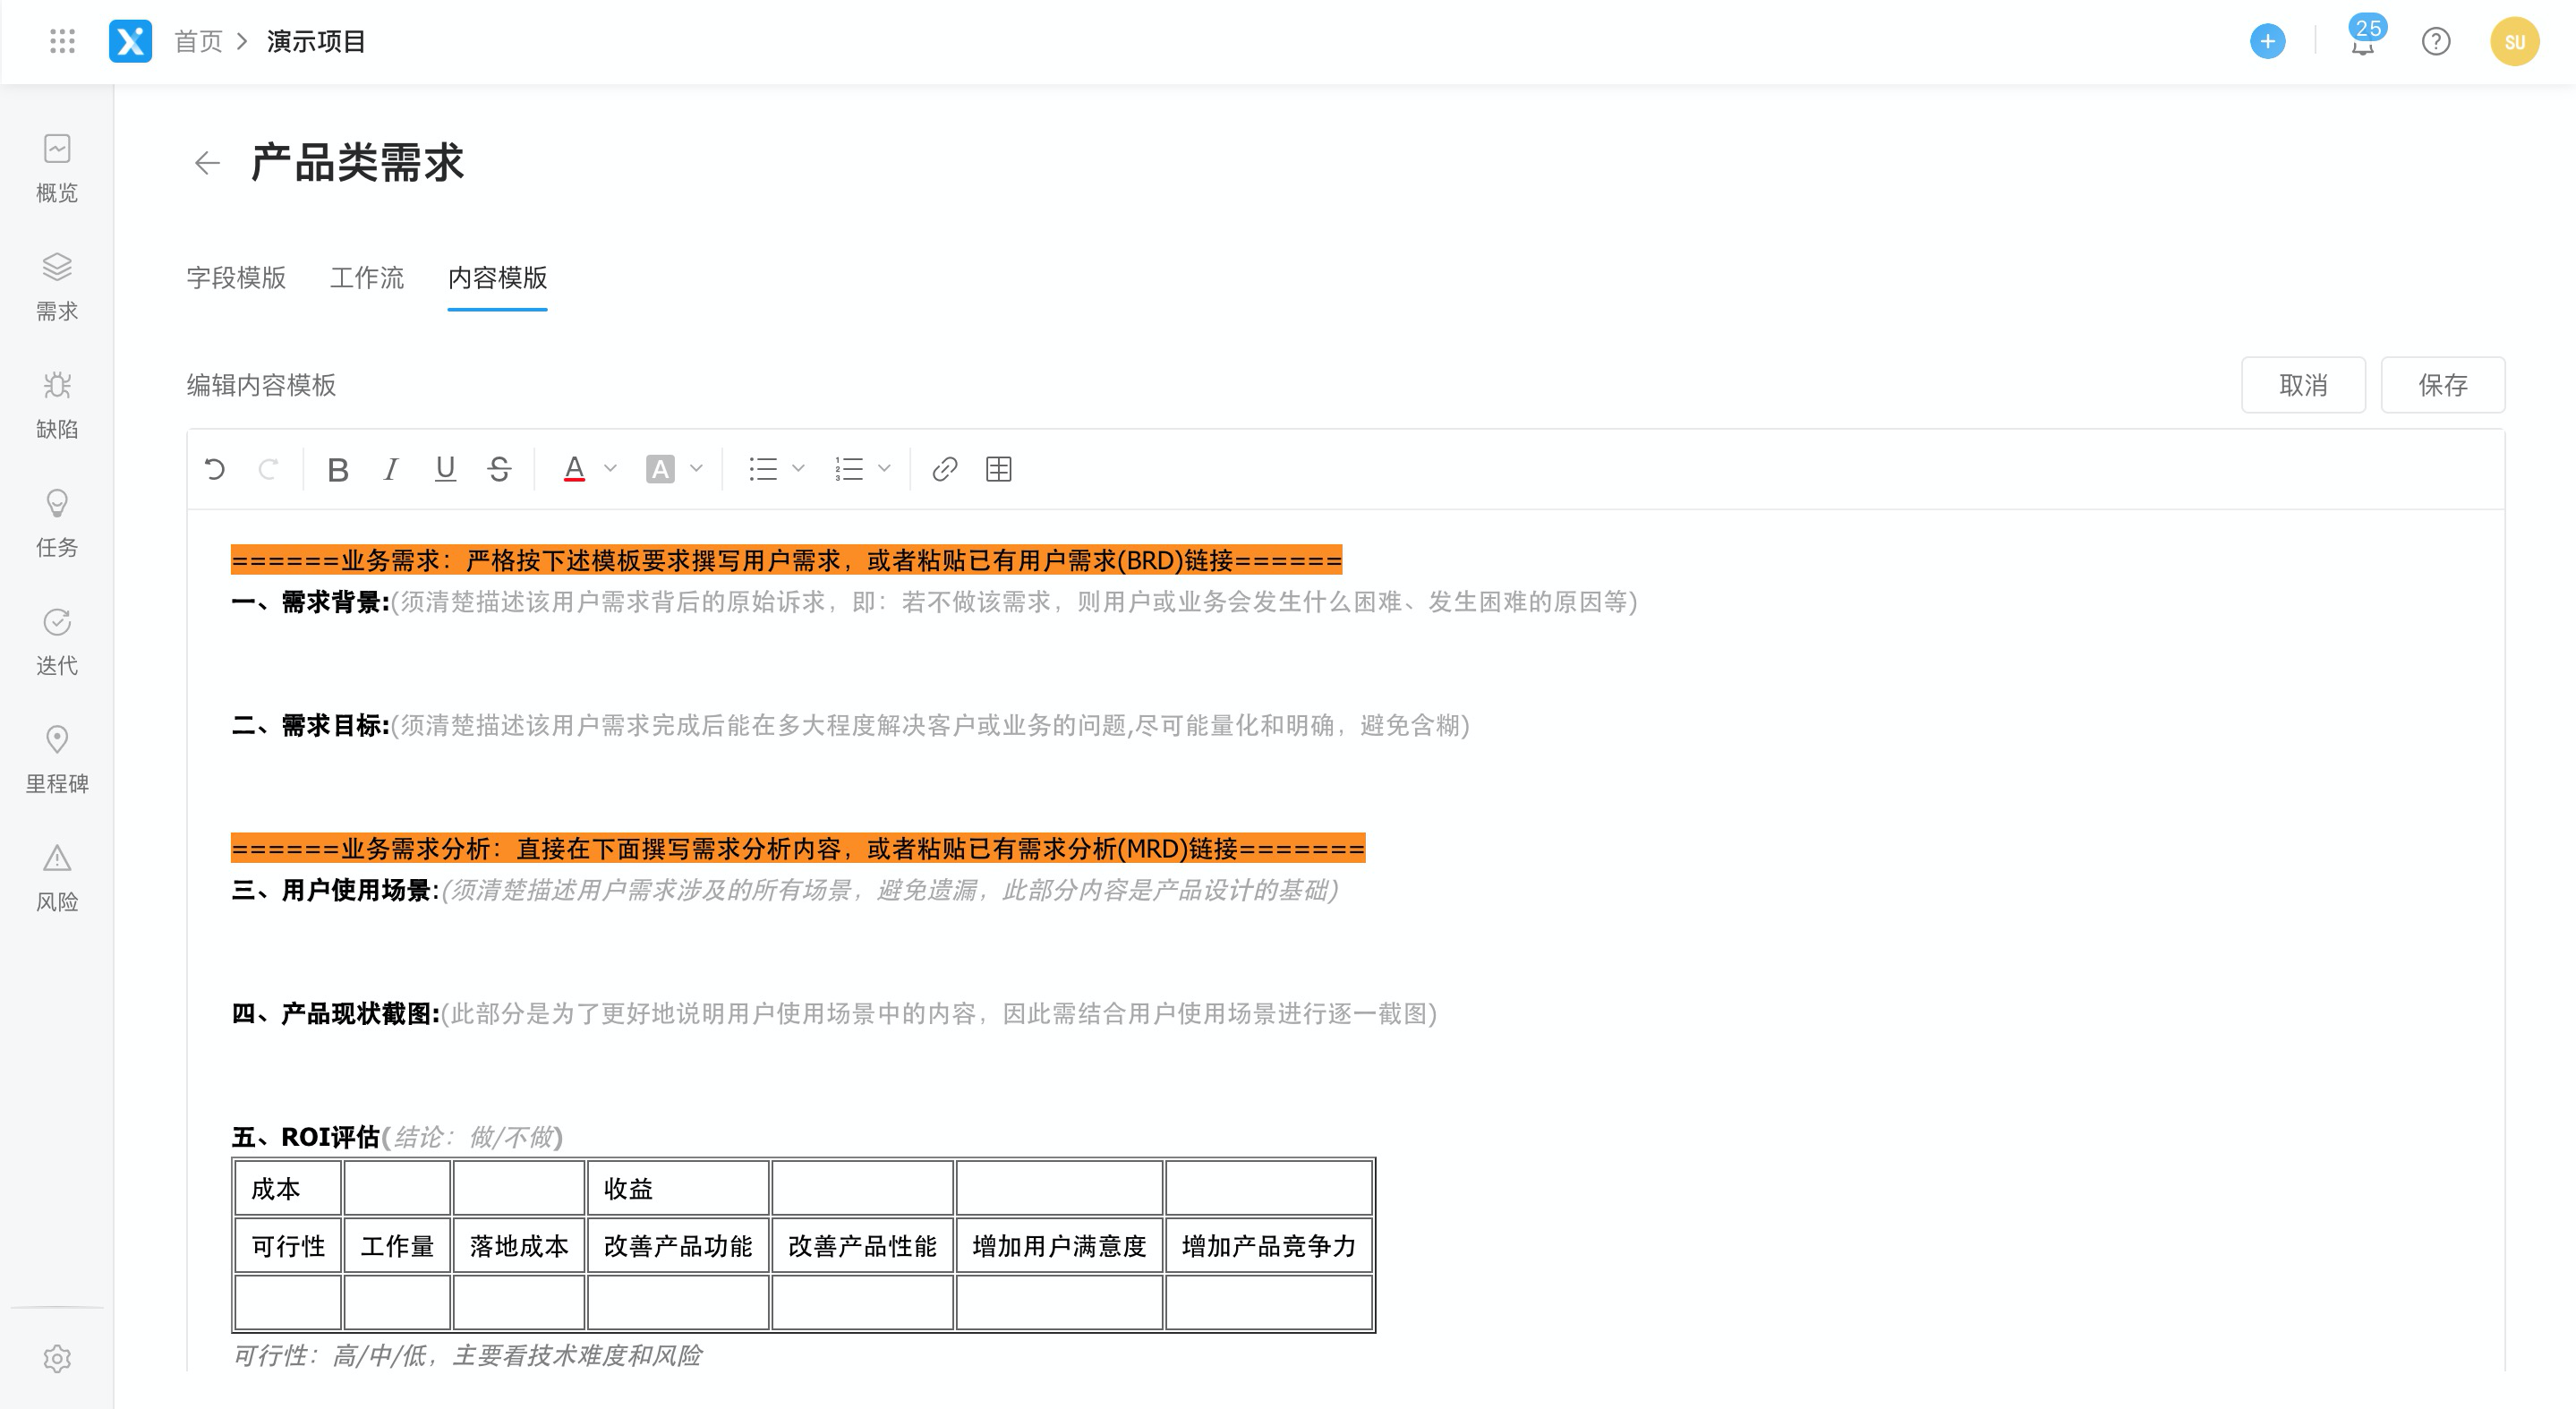Insert a table
This screenshot has width=2576, height=1409.
coord(999,469)
